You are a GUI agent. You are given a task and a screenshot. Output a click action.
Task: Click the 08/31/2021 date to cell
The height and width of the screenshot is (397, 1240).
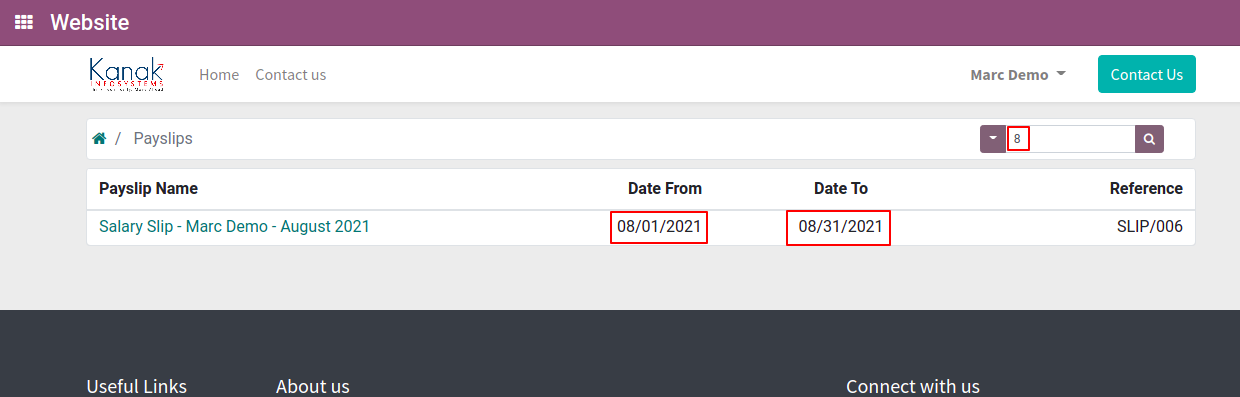(x=839, y=227)
